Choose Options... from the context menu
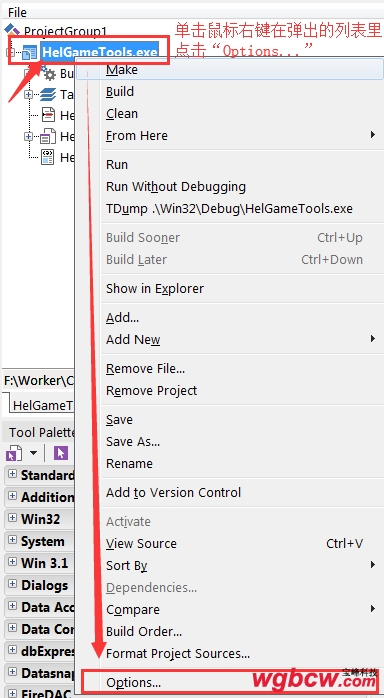The image size is (384, 698). [133, 682]
